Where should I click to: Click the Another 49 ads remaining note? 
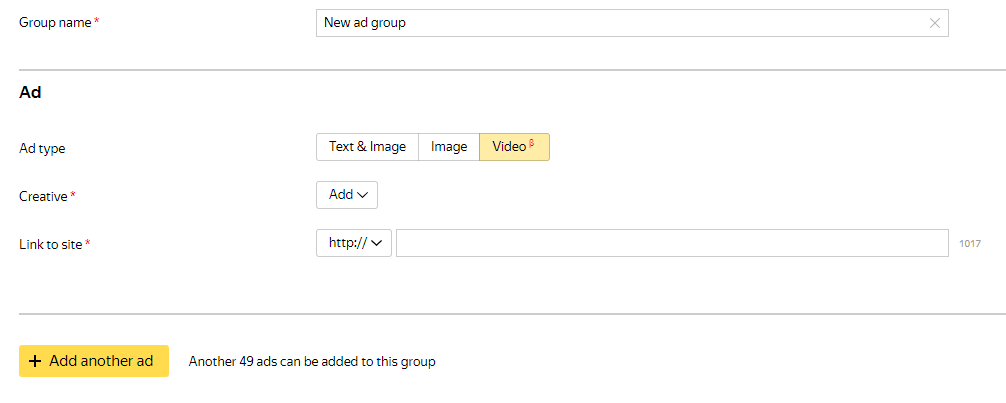click(312, 362)
